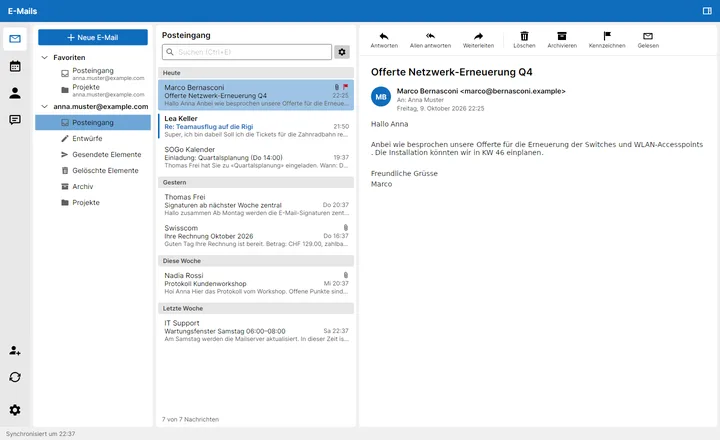720x440 pixels.
Task: Select the Marco Bernasconi Offerte email
Action: coord(256,95)
